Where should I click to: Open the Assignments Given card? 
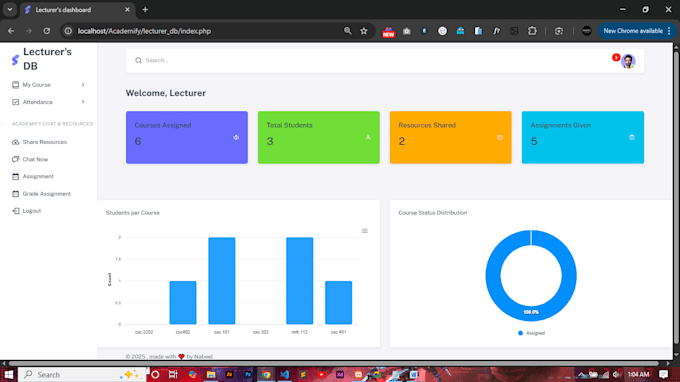pos(583,137)
